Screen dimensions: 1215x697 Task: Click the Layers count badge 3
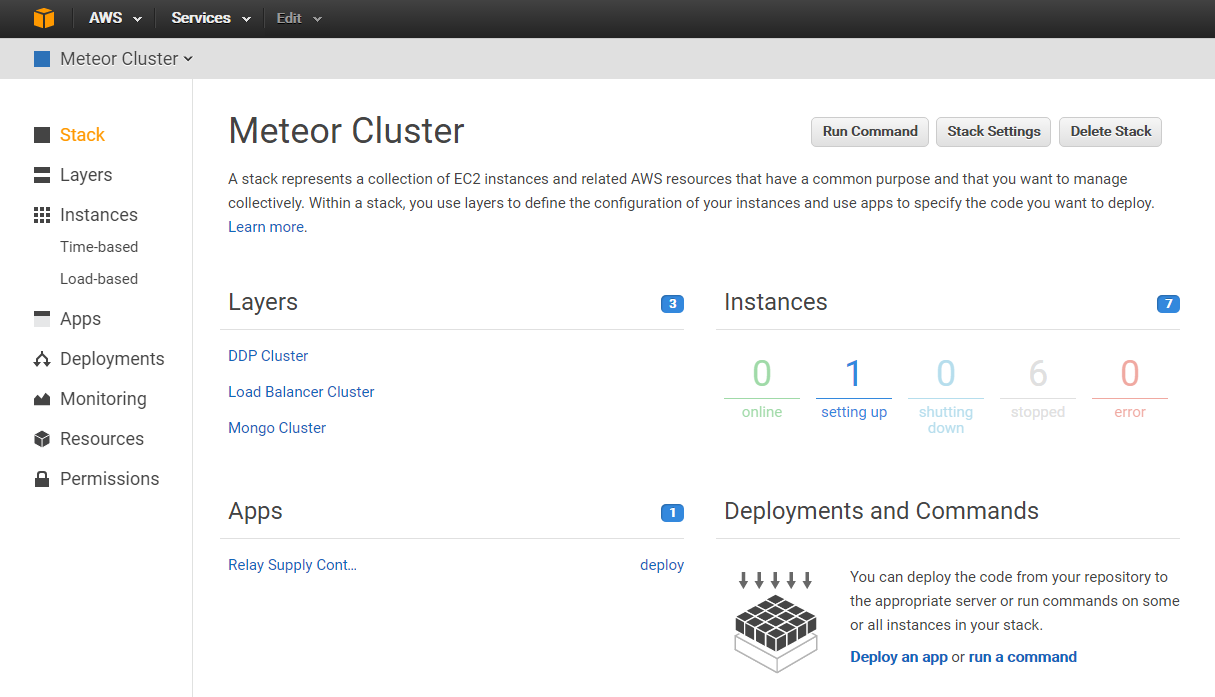(x=672, y=304)
